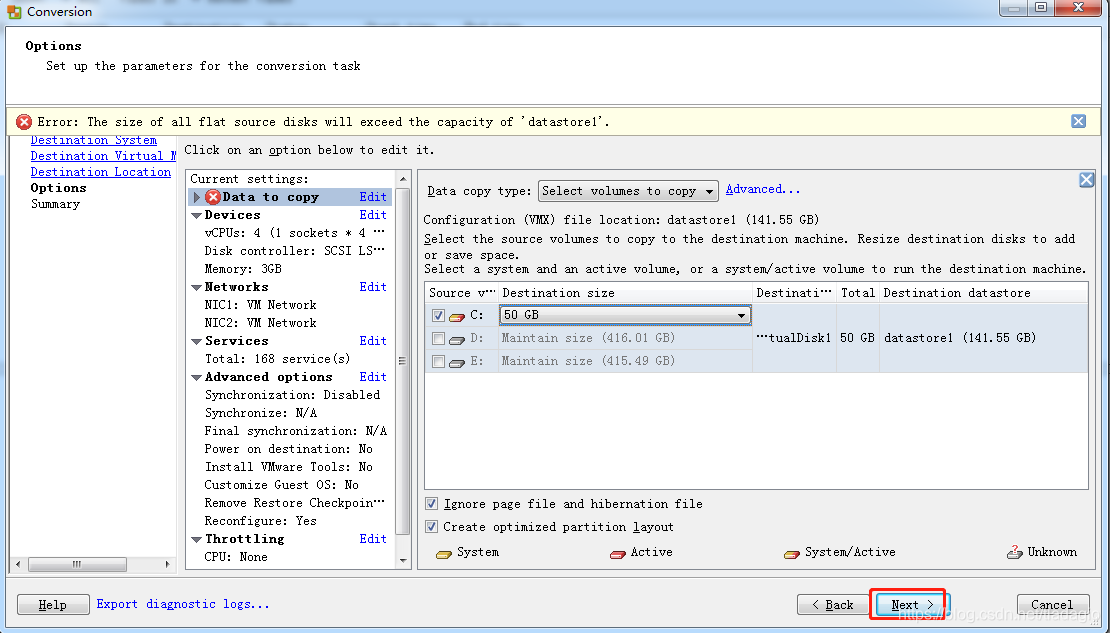This screenshot has width=1110, height=633.
Task: Select the current Options step in sidebar
Action: pyautogui.click(x=58, y=188)
